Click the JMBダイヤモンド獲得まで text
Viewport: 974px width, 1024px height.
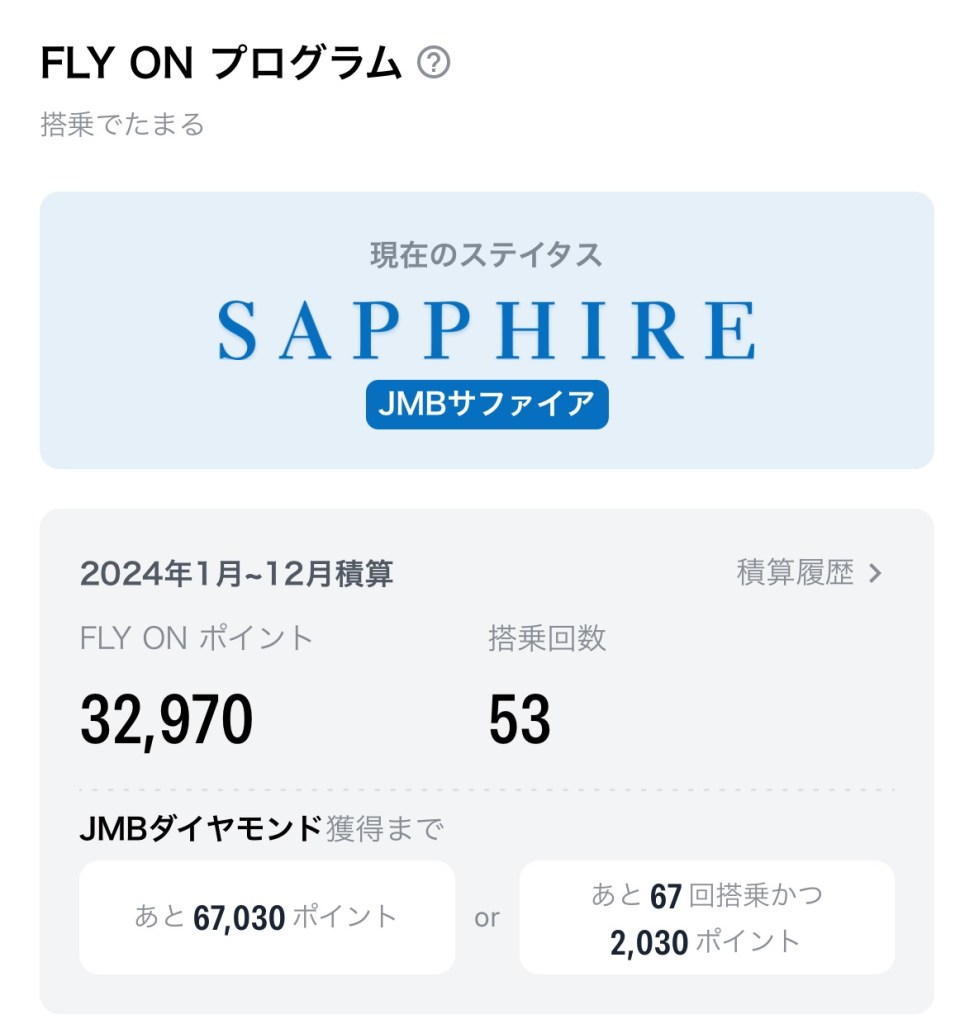click(260, 828)
